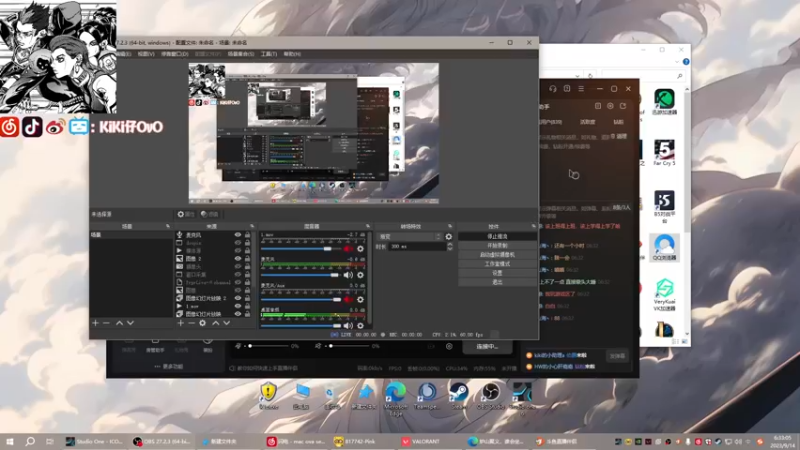Image resolution: width=800 pixels, height=450 pixels.
Task: Open gear settings for 桌面音频 audio track
Action: click(x=360, y=326)
